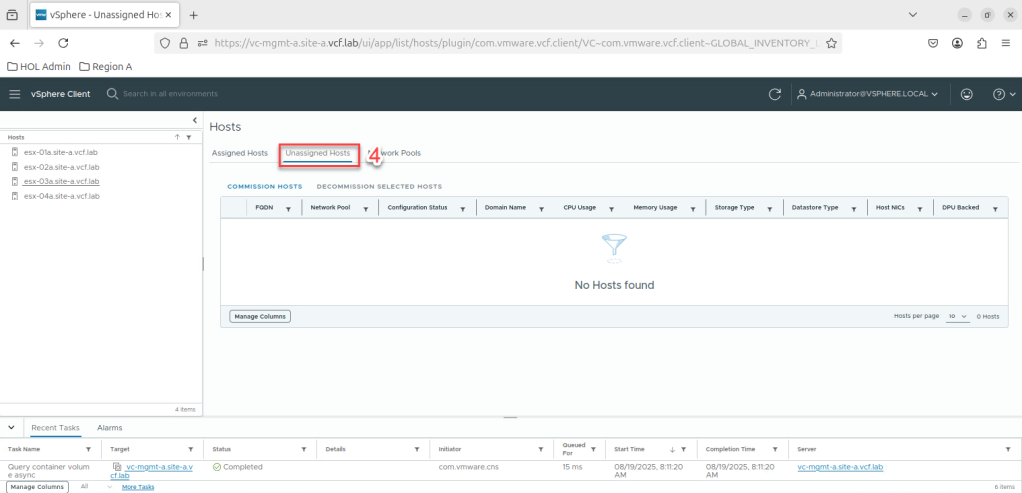Open the feedback smiley icon
The height and width of the screenshot is (493, 1022).
coord(967,94)
